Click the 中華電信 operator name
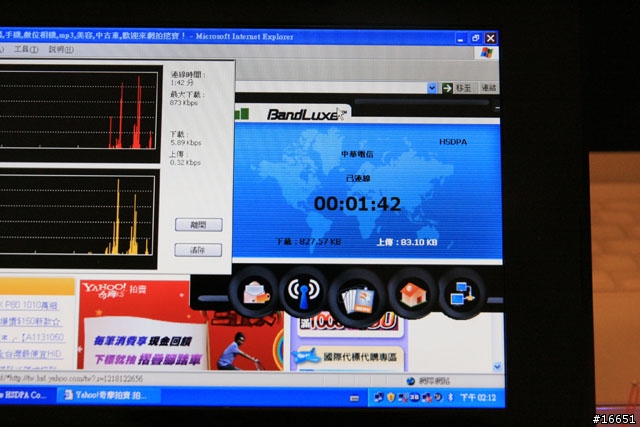 (357, 154)
